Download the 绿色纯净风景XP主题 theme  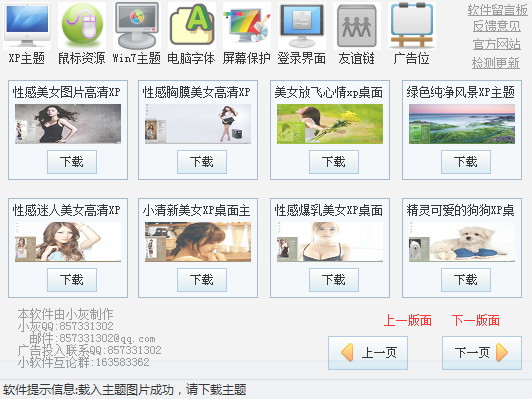coord(466,162)
